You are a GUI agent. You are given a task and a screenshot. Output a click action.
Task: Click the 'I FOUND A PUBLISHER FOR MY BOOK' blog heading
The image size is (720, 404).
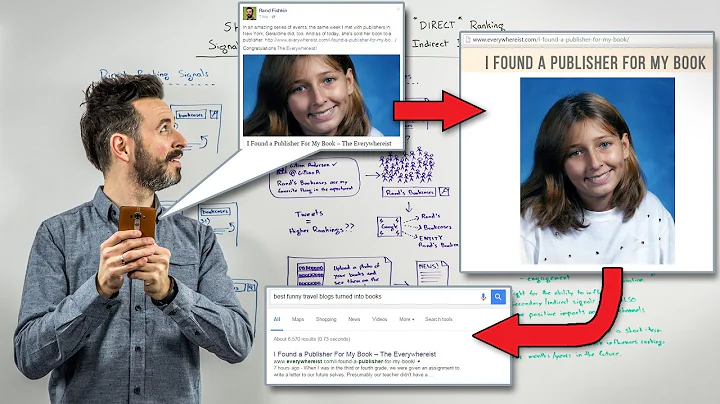click(x=596, y=63)
